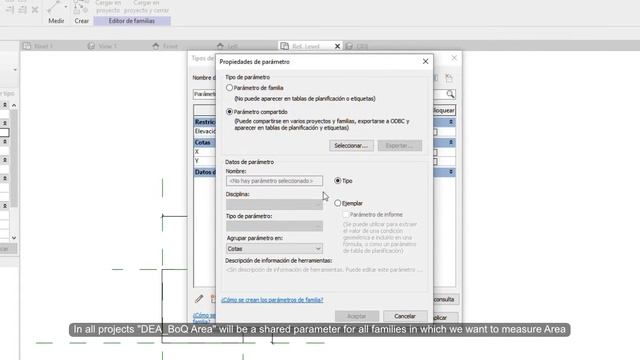
Task: Click the Bloquear column header
Action: (x=444, y=110)
